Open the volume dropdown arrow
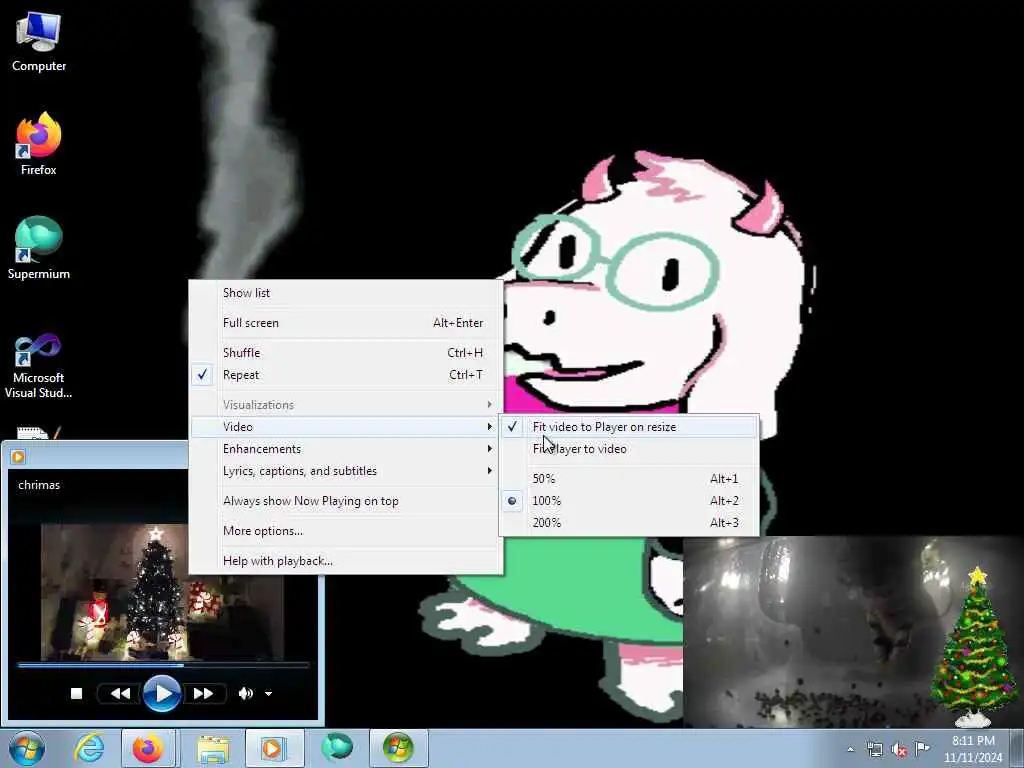 click(x=268, y=694)
